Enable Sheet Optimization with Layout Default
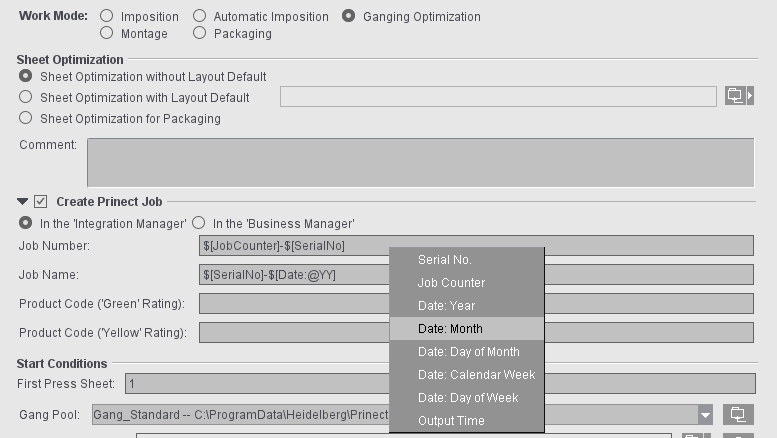The height and width of the screenshot is (438, 777). (x=26, y=97)
